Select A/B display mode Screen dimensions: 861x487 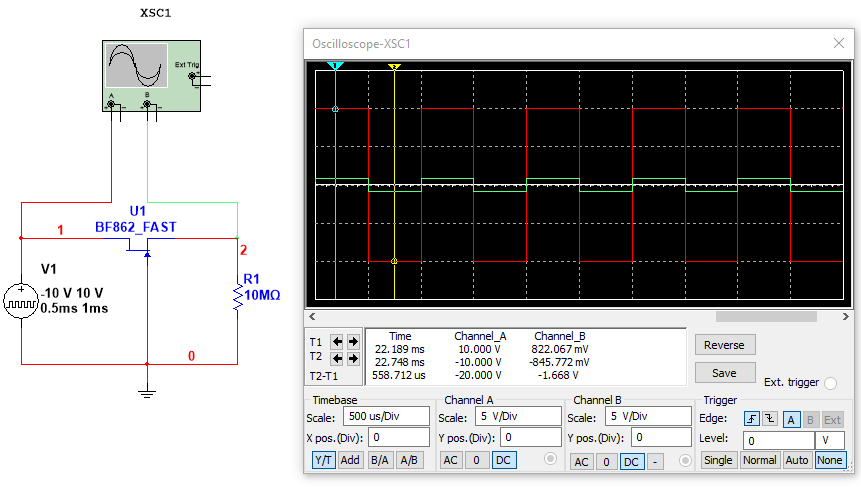409,460
